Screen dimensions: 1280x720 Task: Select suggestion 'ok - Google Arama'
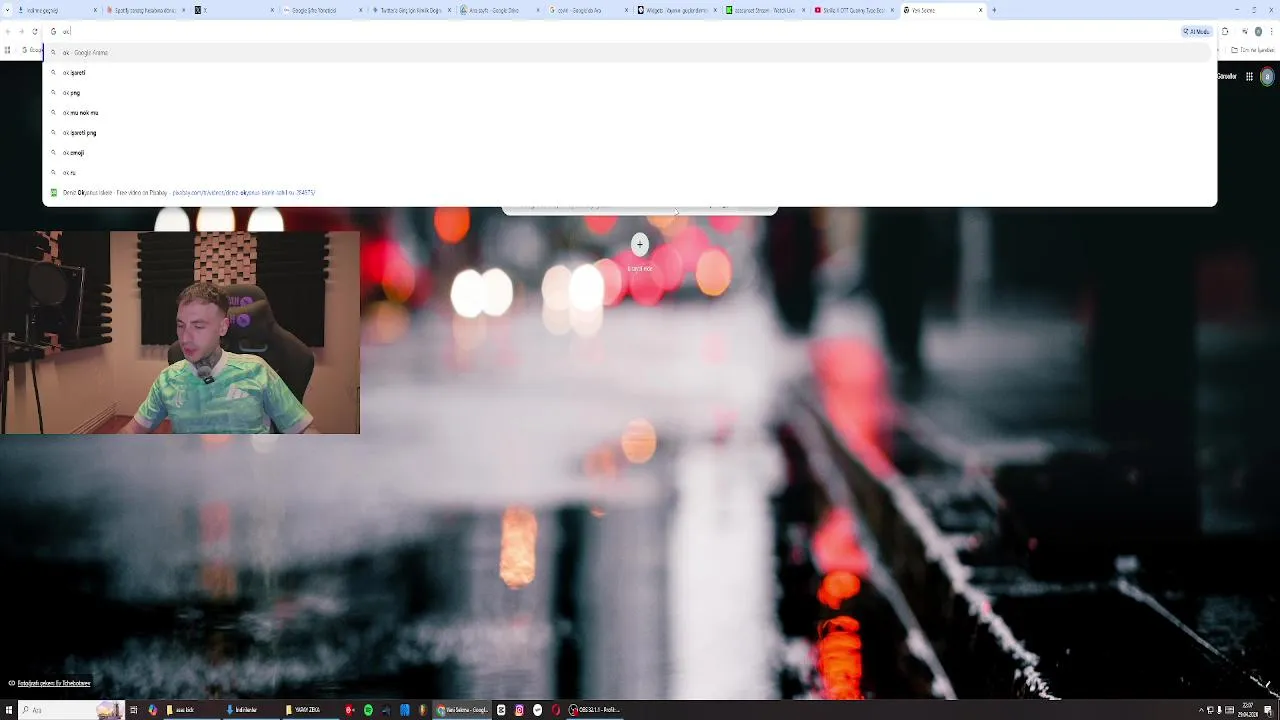(x=629, y=52)
